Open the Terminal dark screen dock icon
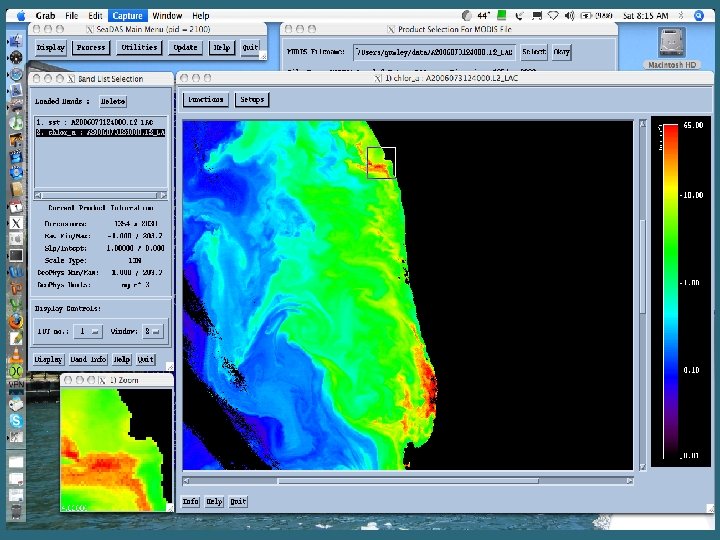The height and width of the screenshot is (540, 720). [16, 255]
